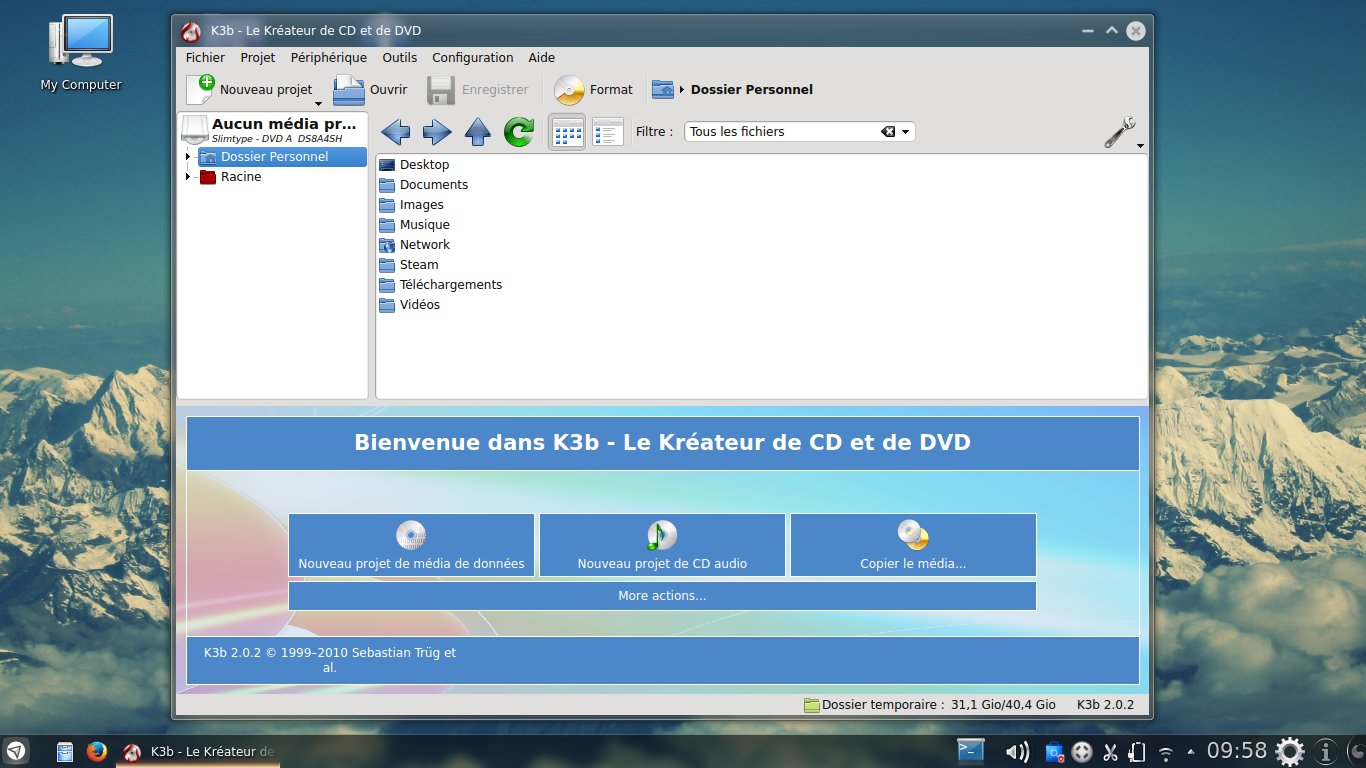Viewport: 1366px width, 768px height.
Task: Click the taskbar file manager icon
Action: click(x=65, y=752)
